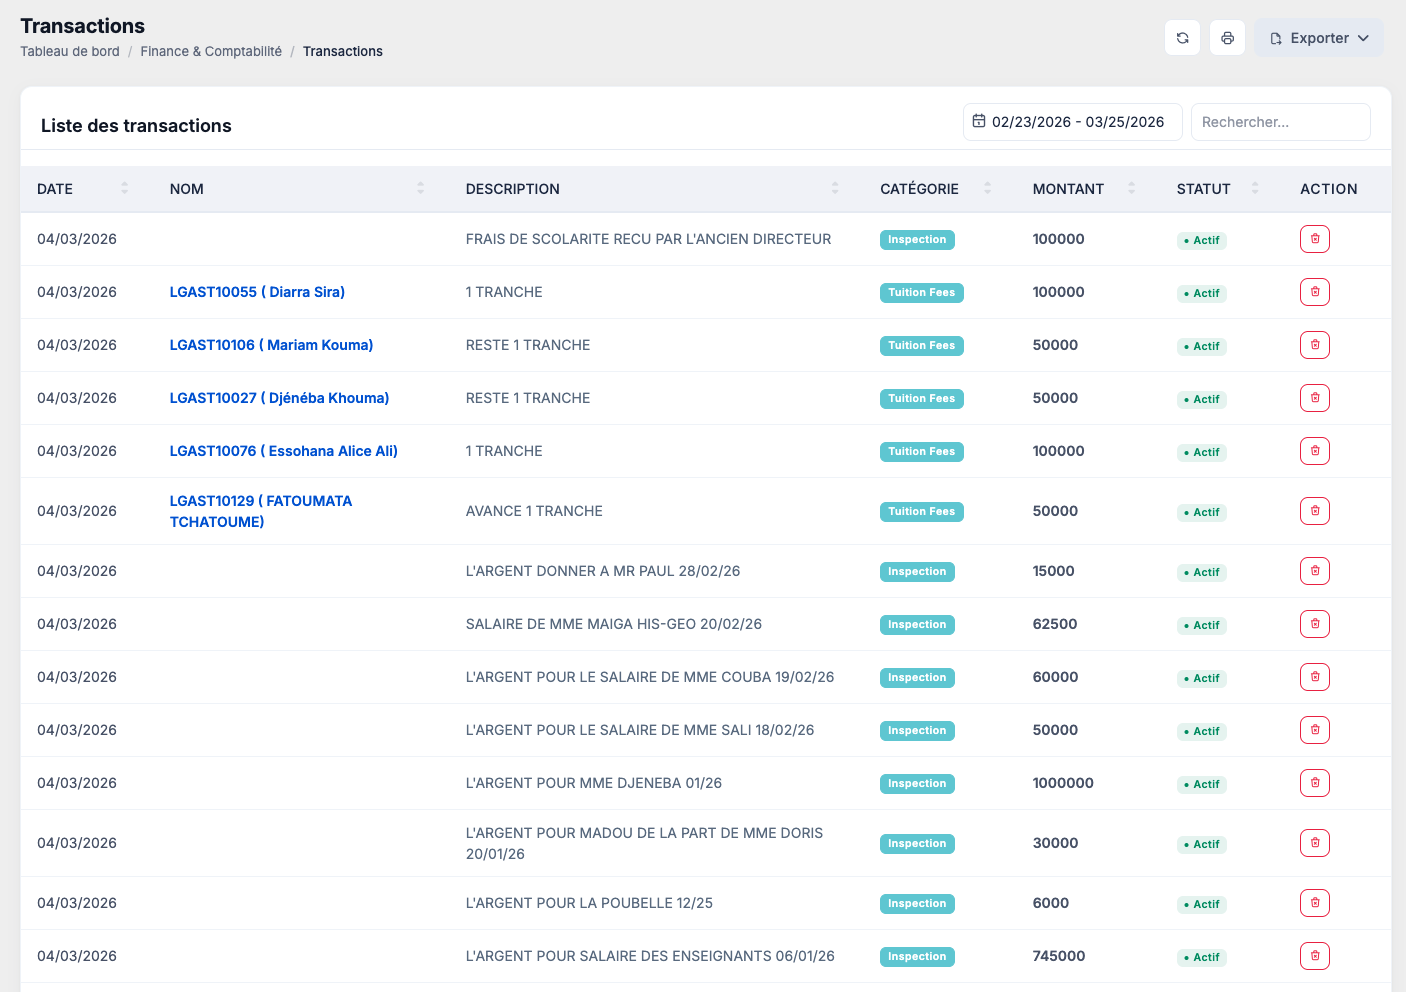Click Tuition Fees badge for Djénéba Khouma
Image resolution: width=1406 pixels, height=992 pixels.
pyautogui.click(x=921, y=398)
